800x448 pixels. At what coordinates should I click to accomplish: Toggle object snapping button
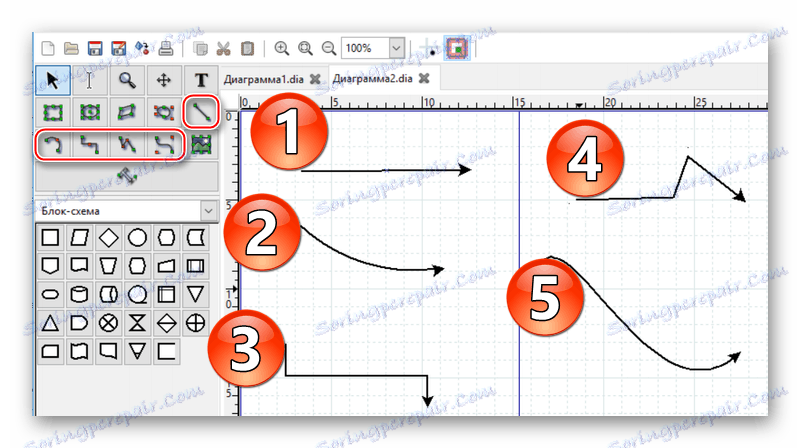(458, 48)
